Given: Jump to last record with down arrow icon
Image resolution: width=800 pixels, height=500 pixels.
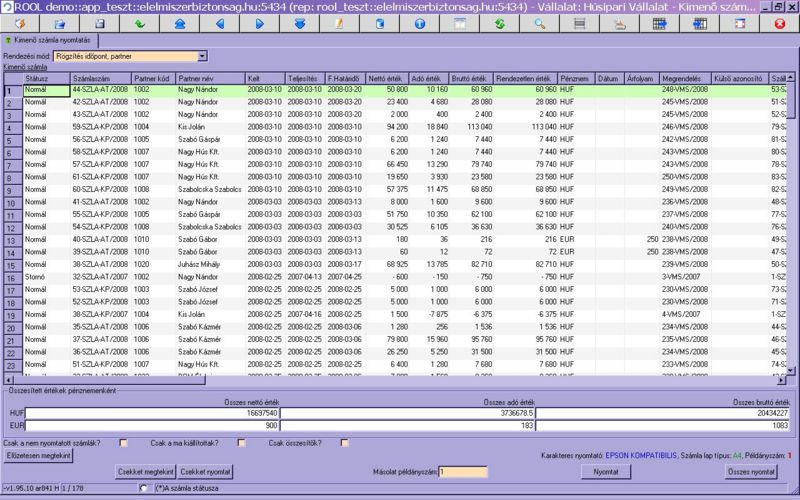Looking at the screenshot, I should click(299, 23).
